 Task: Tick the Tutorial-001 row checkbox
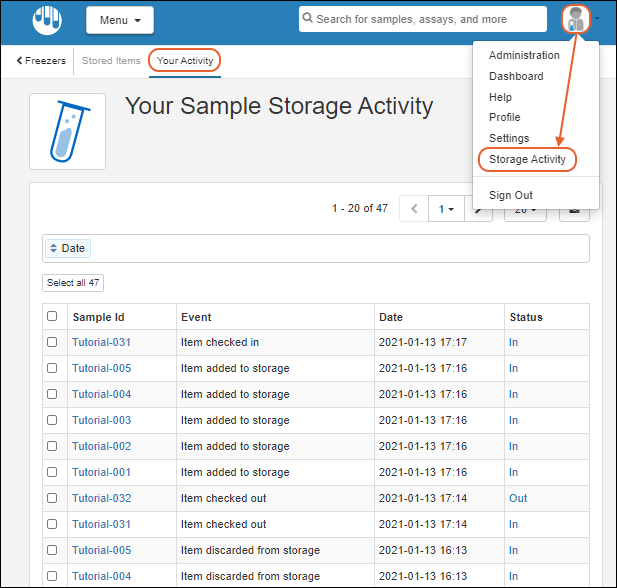[52, 472]
